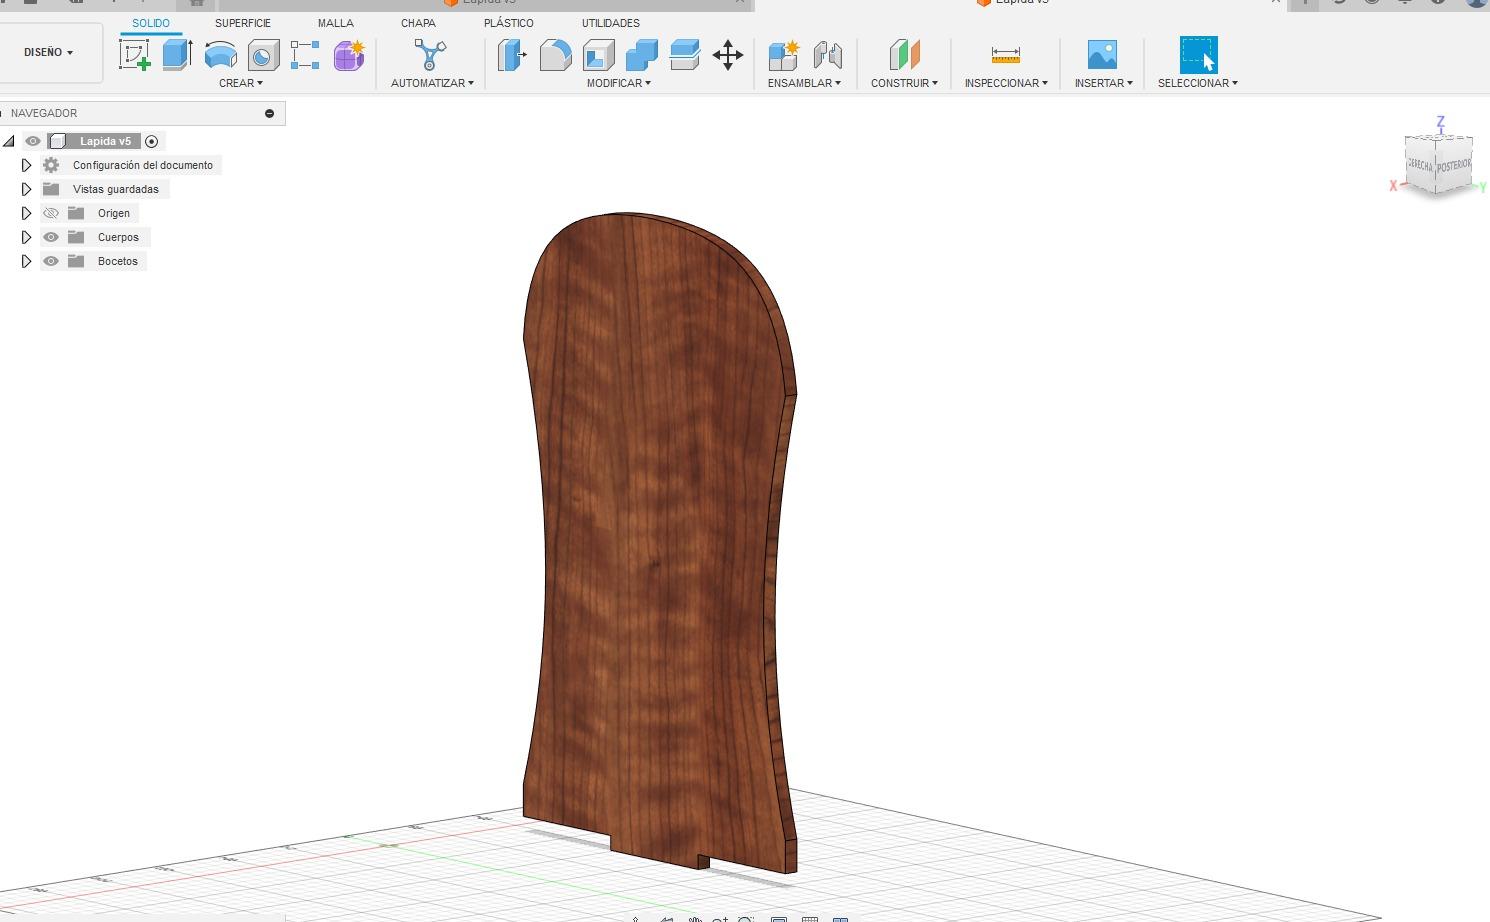1490x922 pixels.
Task: Open the CREAR dropdown menu
Action: pos(241,83)
